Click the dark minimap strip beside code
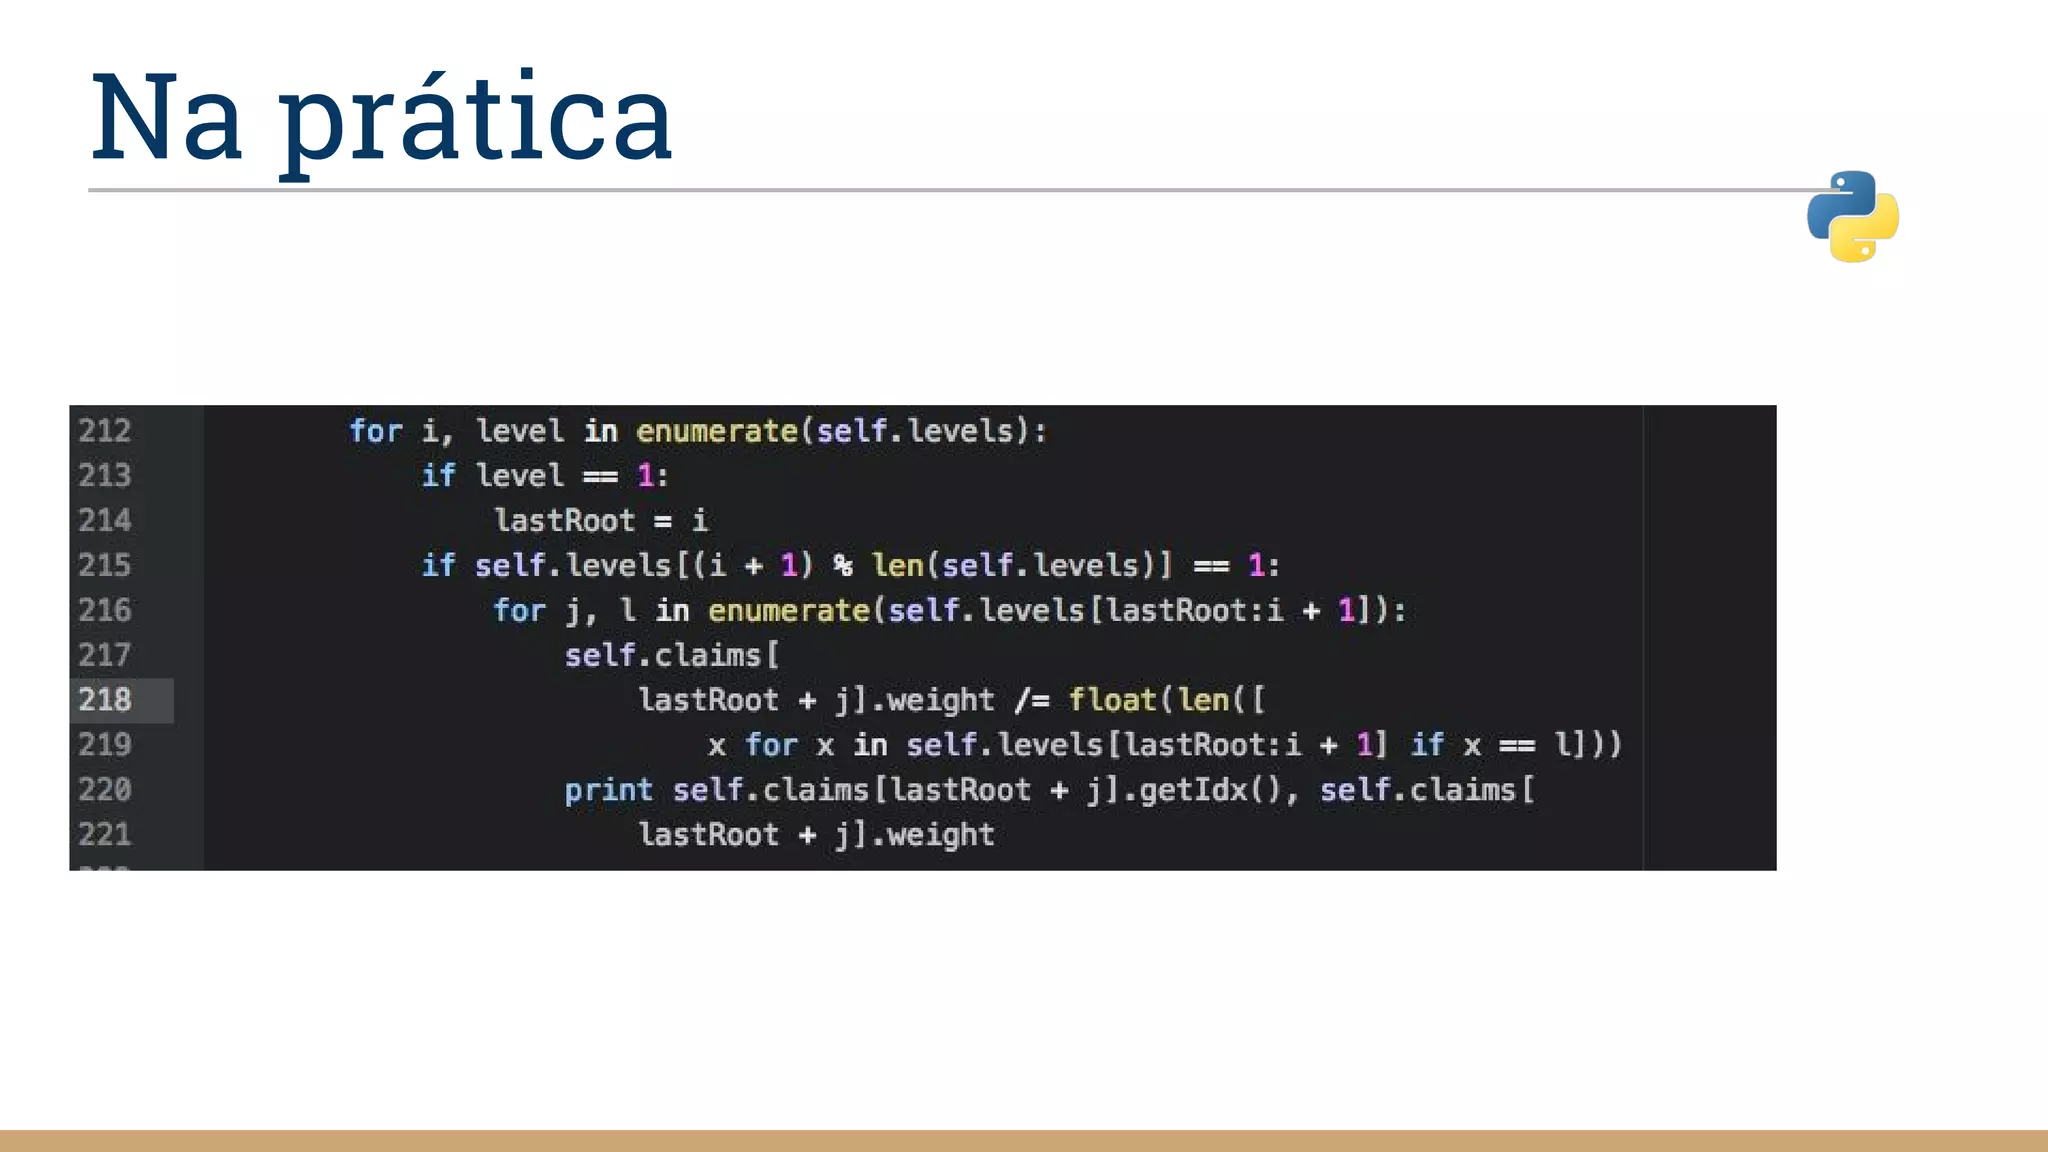2048x1152 pixels. click(1709, 637)
